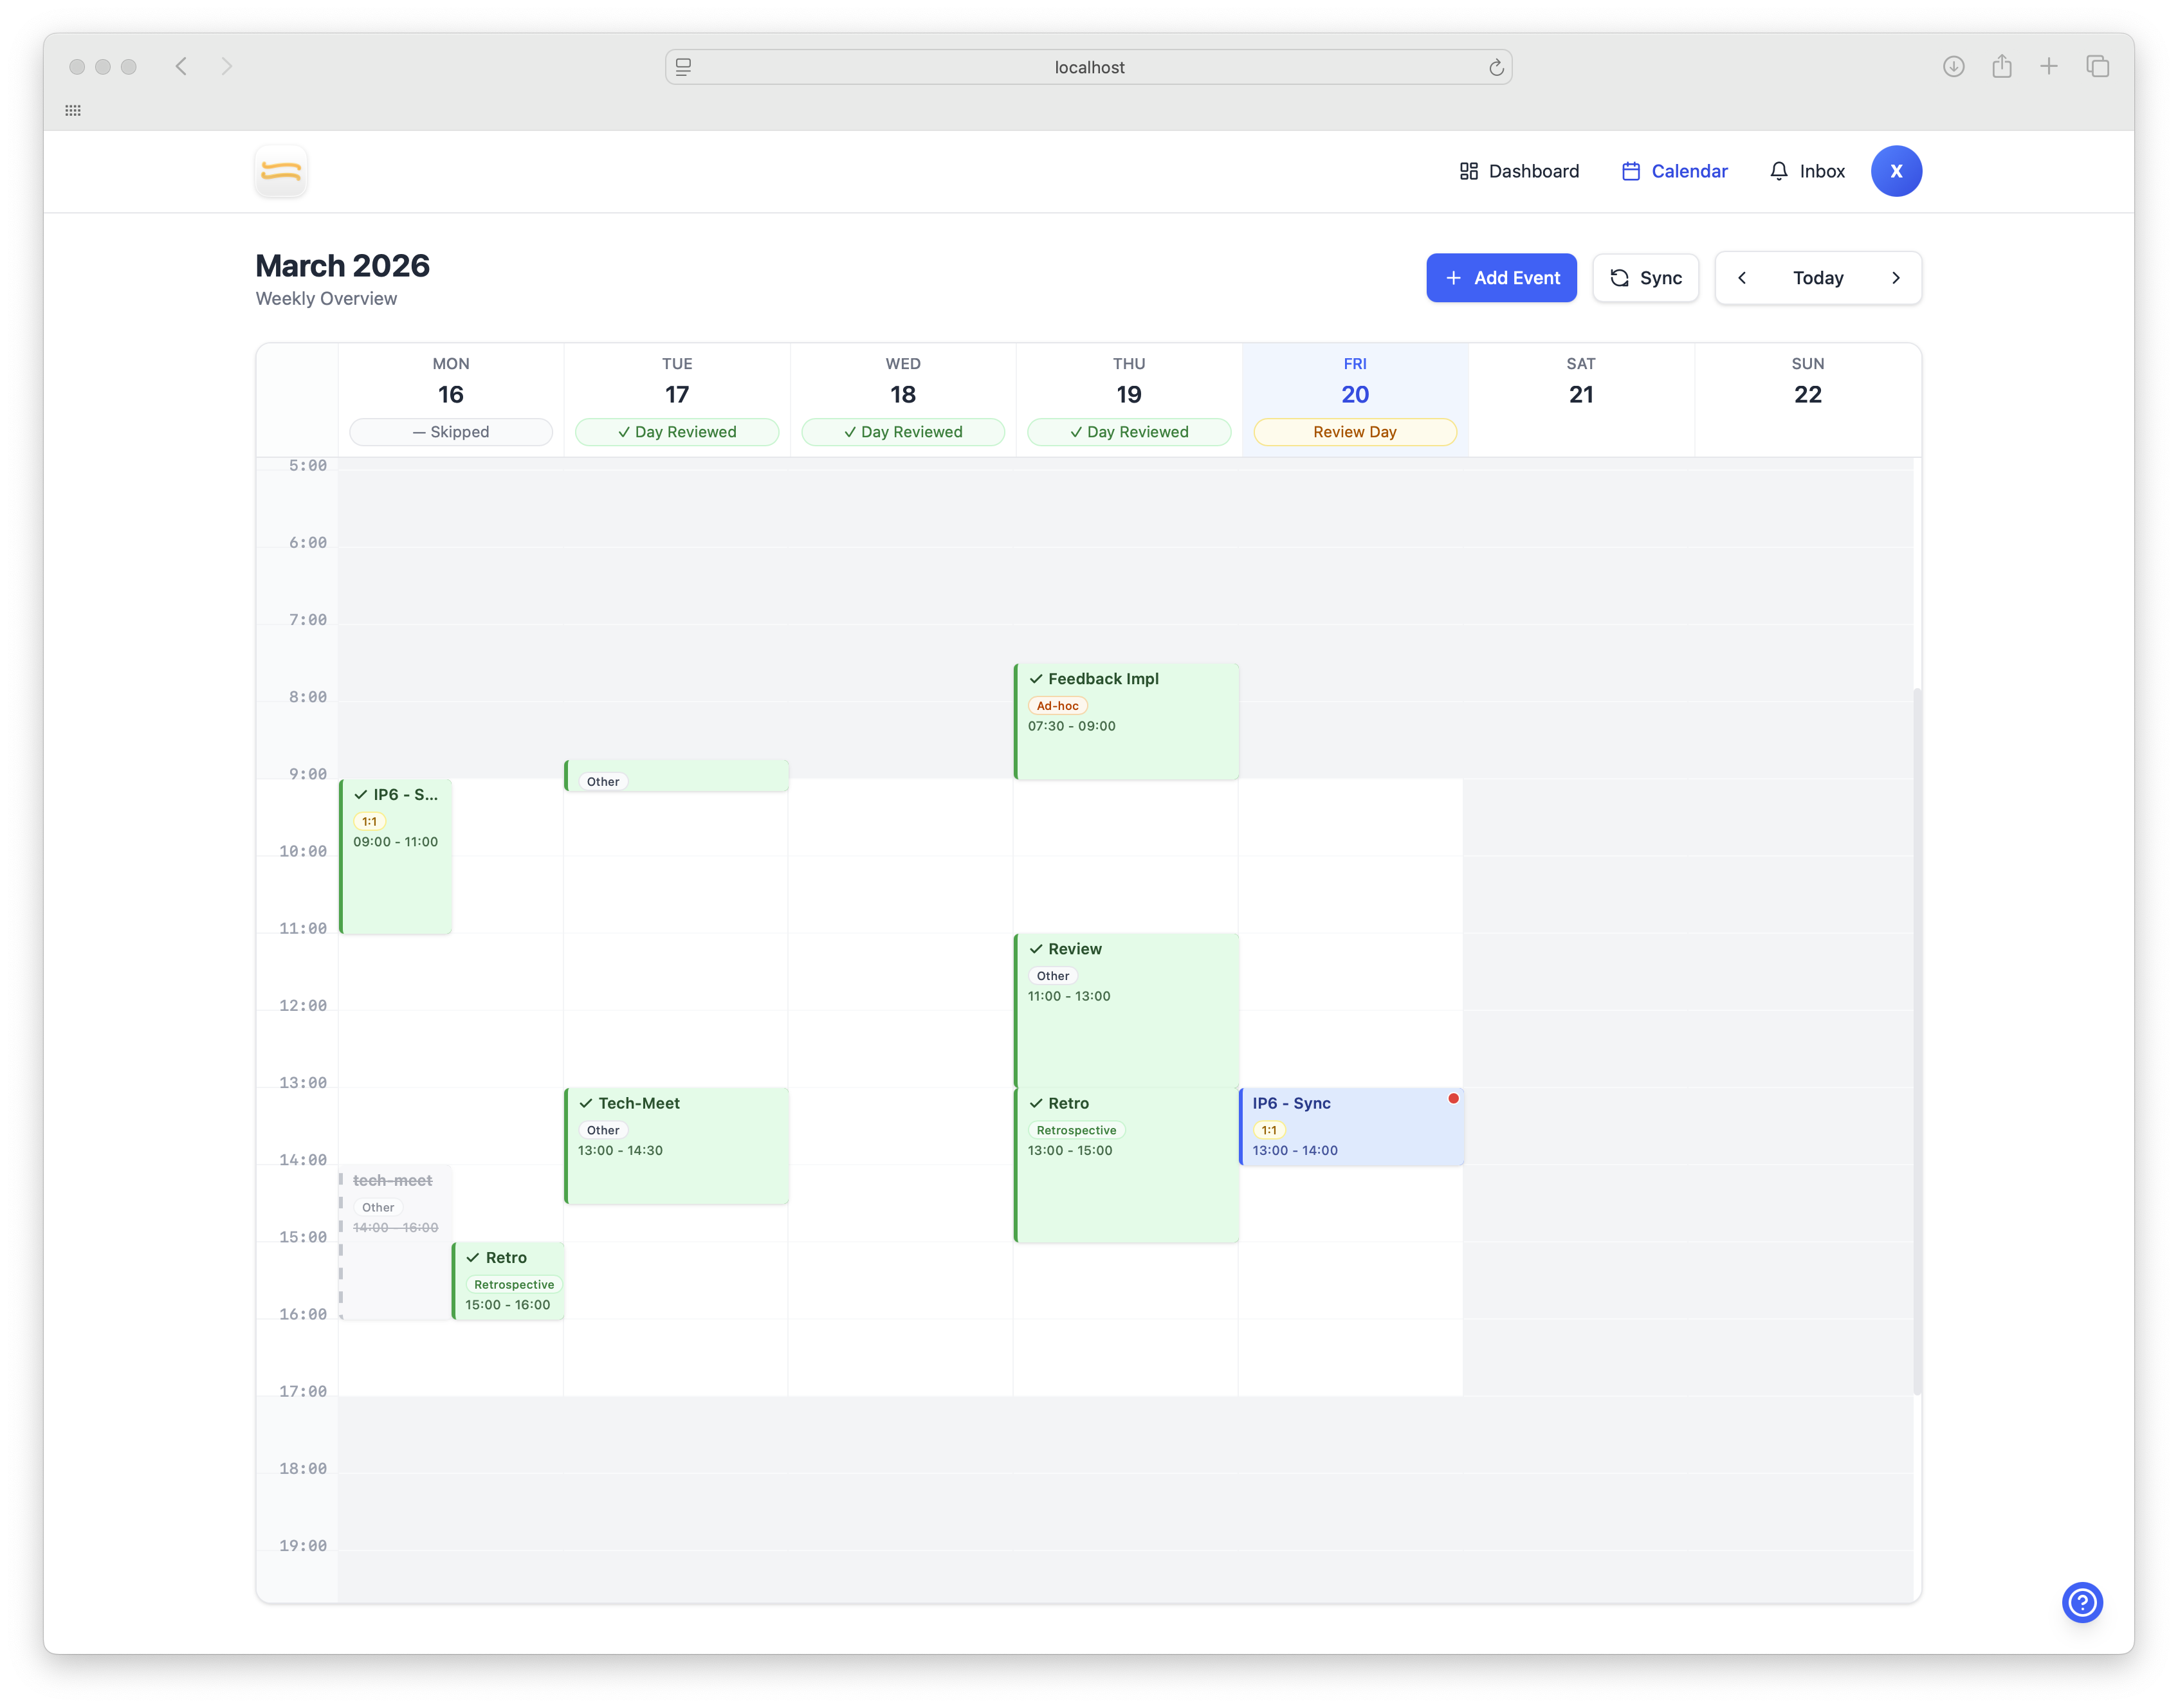Open the user avatar X menu
Screen dimensions: 2178x1708
[1895, 171]
